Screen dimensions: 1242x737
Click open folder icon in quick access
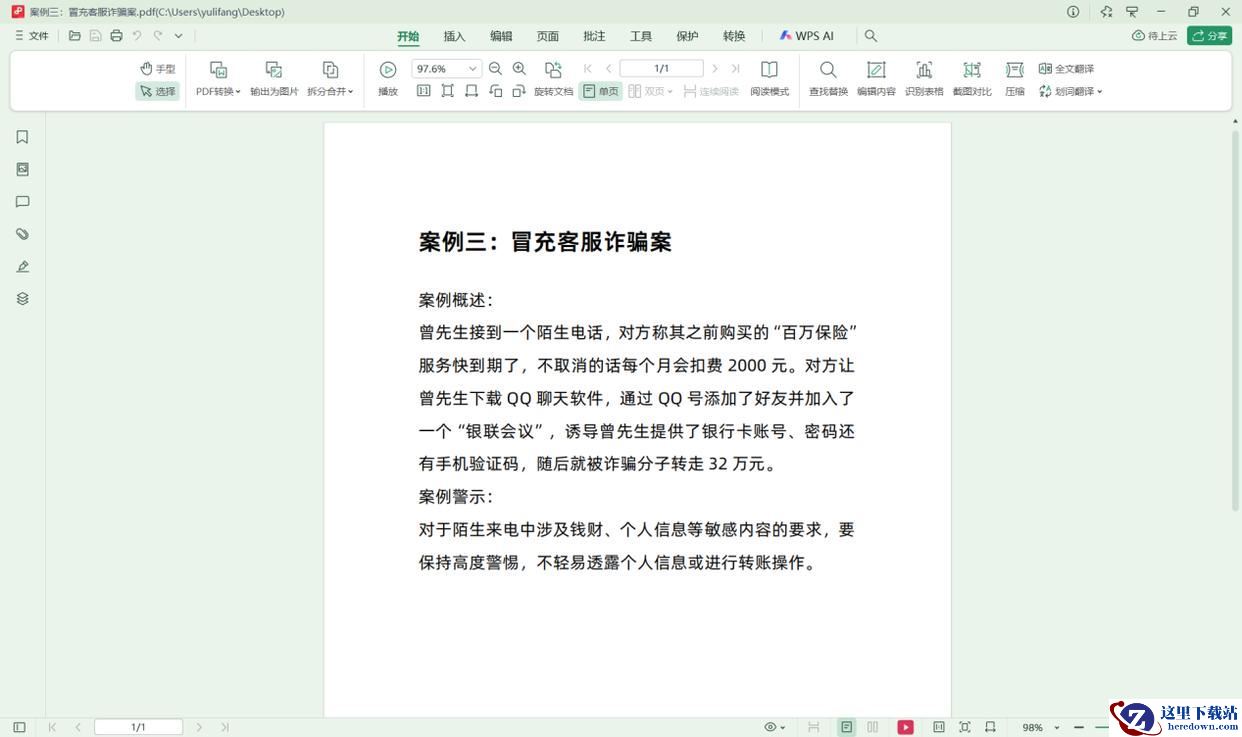75,36
